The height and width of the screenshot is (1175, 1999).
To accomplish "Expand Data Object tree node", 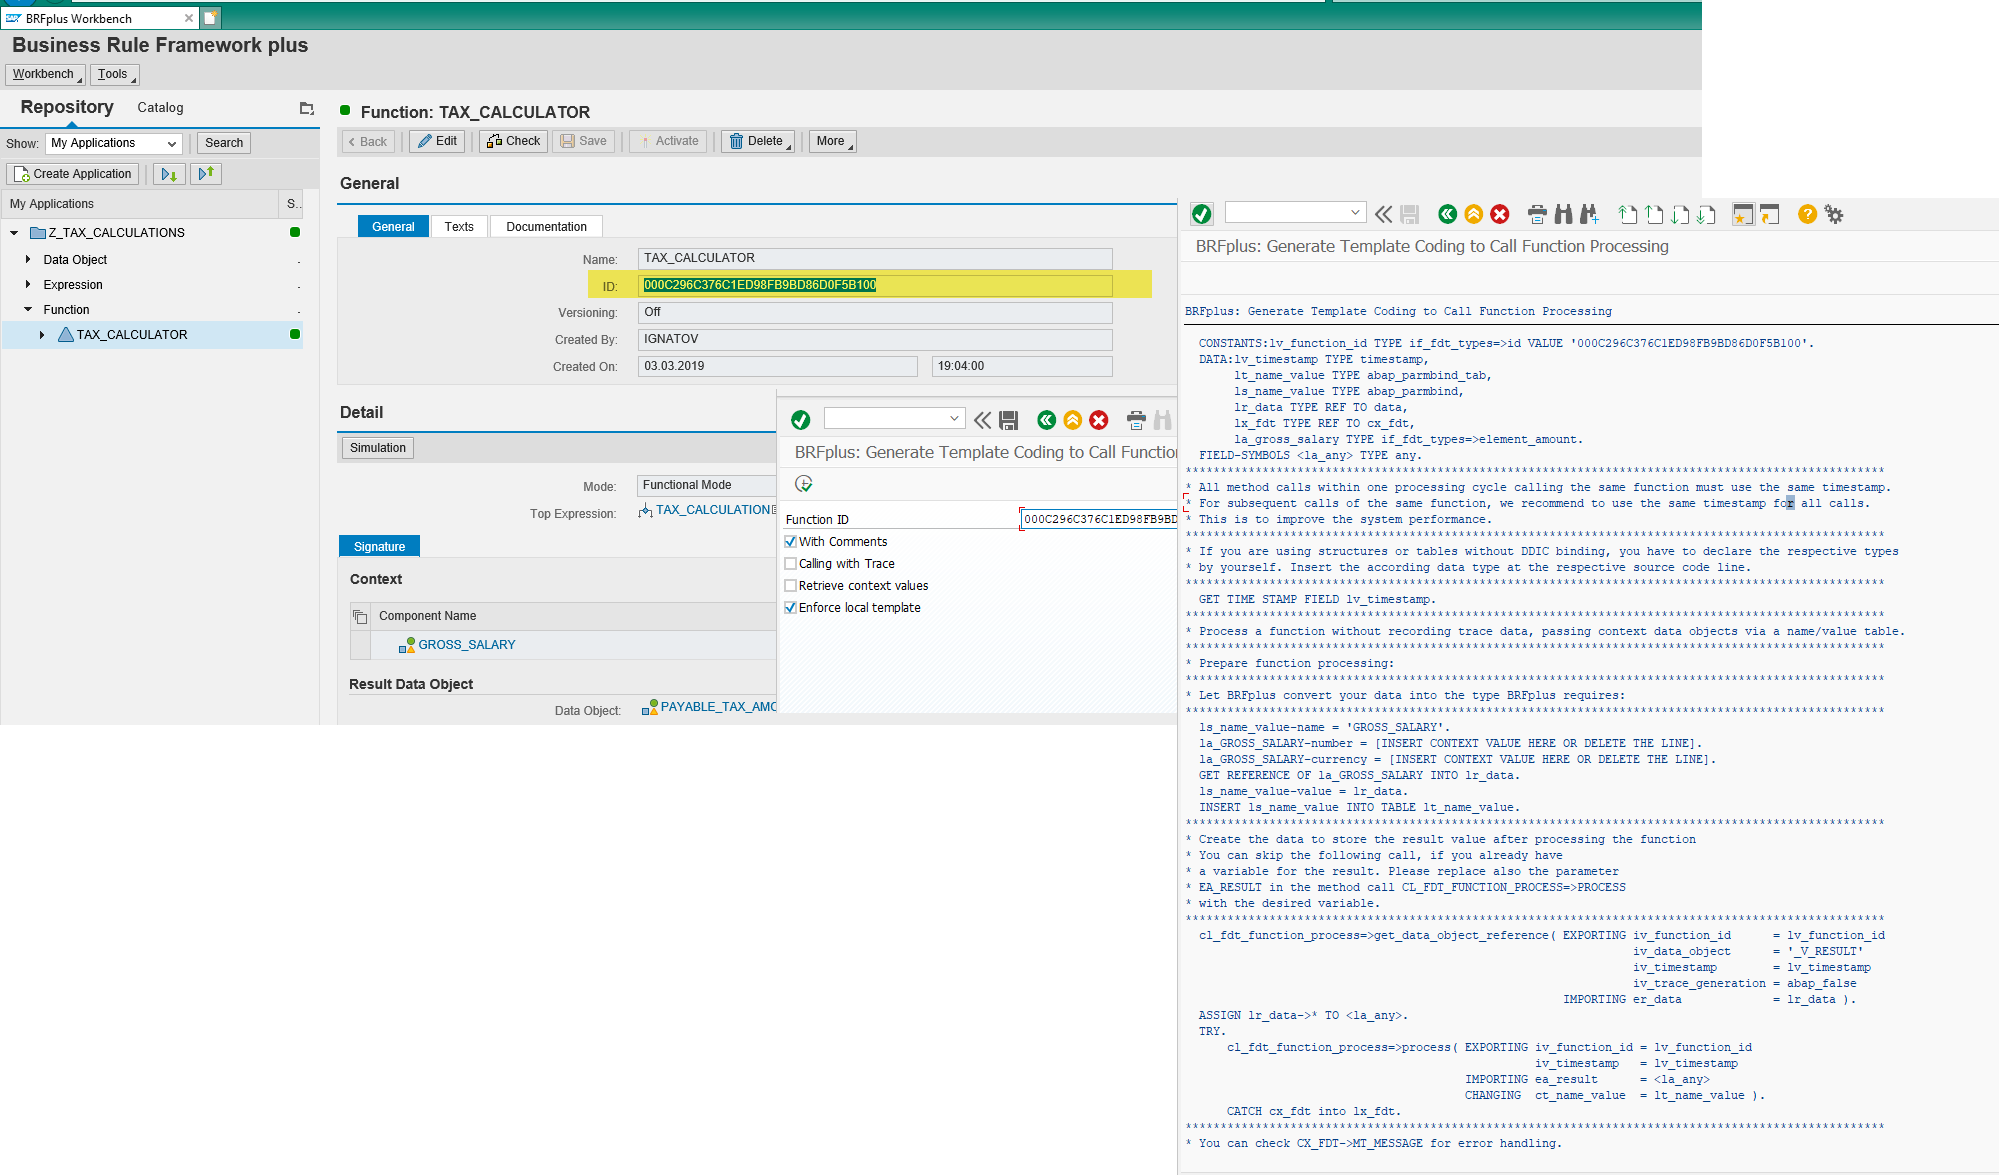I will coord(28,259).
